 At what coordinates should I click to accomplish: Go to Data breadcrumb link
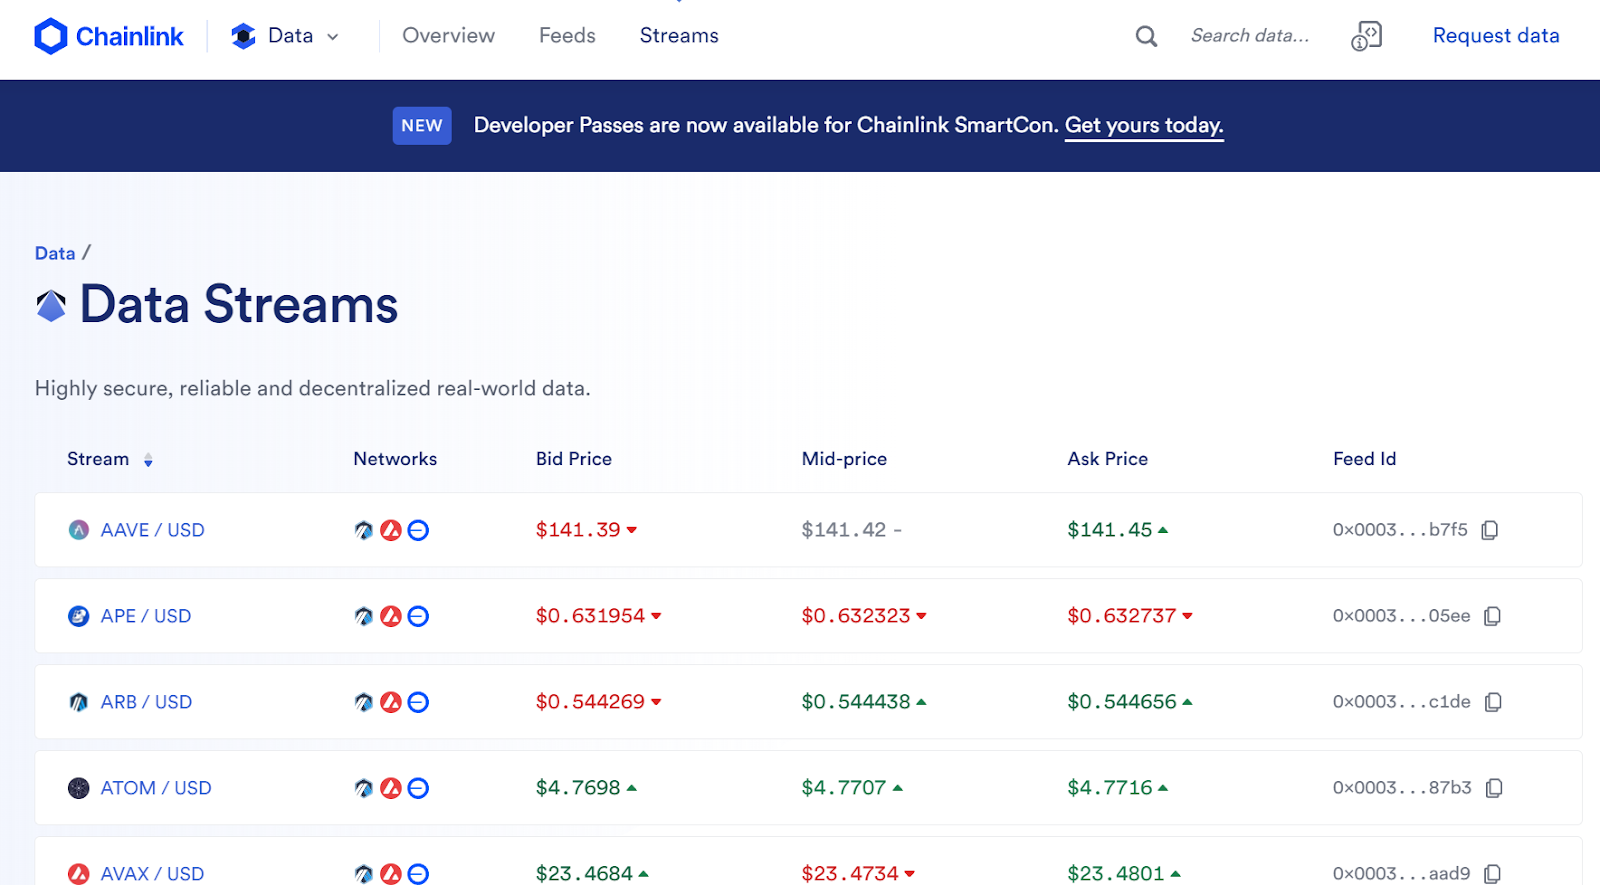pos(55,253)
